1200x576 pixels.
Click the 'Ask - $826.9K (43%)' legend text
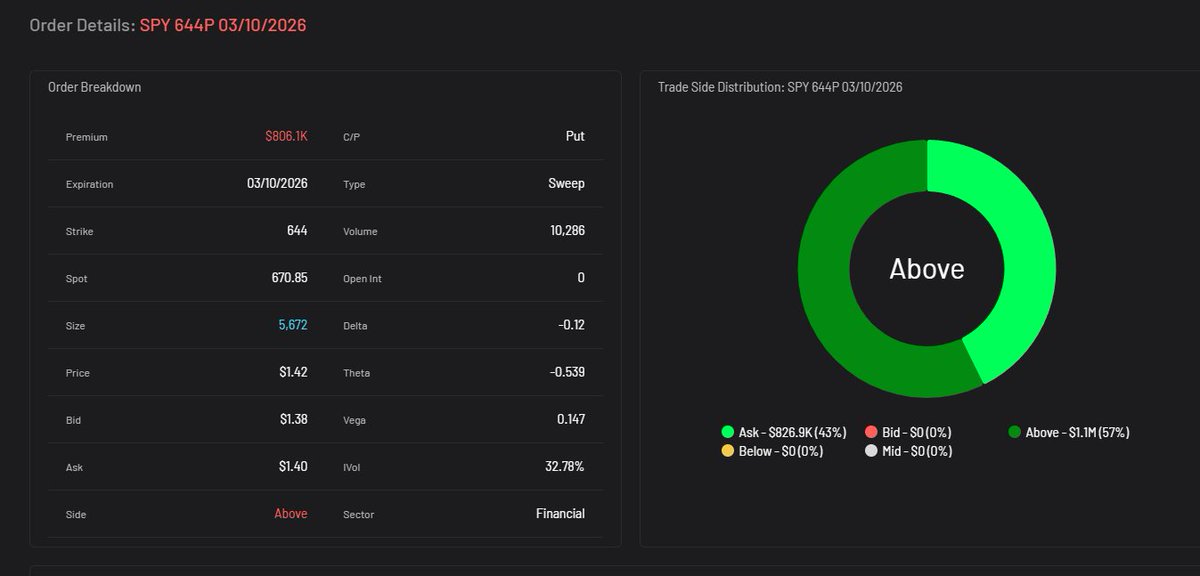pyautogui.click(x=792, y=432)
